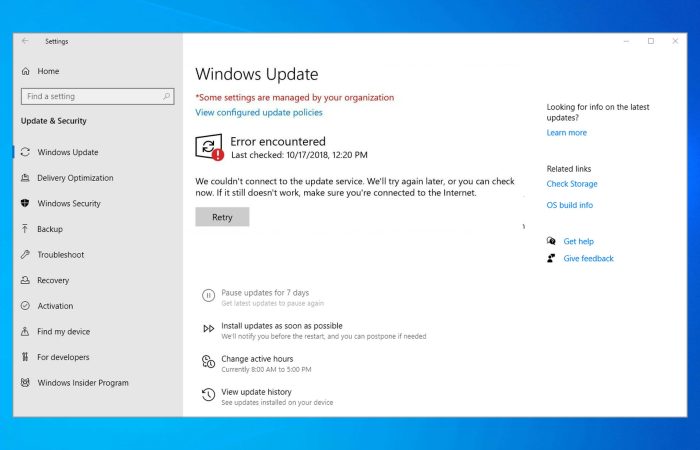
Task: Click the Activation checkmark circle icon
Action: [25, 306]
